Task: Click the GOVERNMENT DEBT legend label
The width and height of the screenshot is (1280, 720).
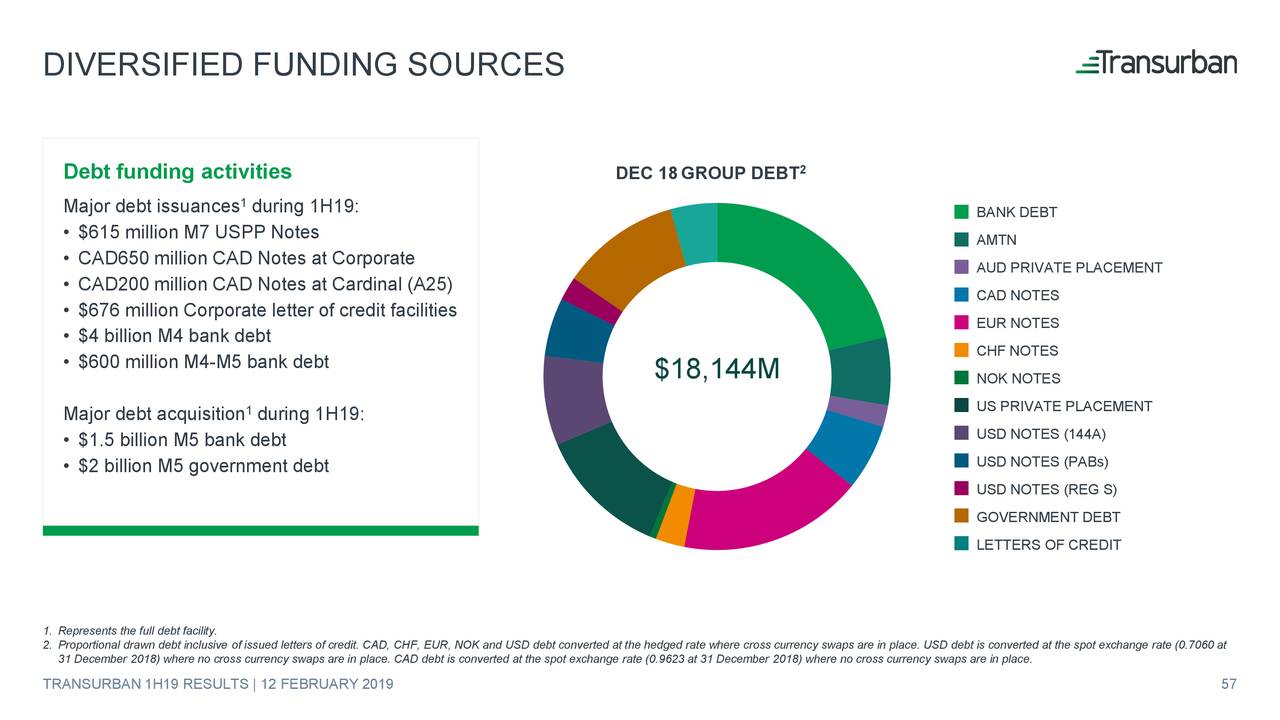Action: (x=1048, y=517)
